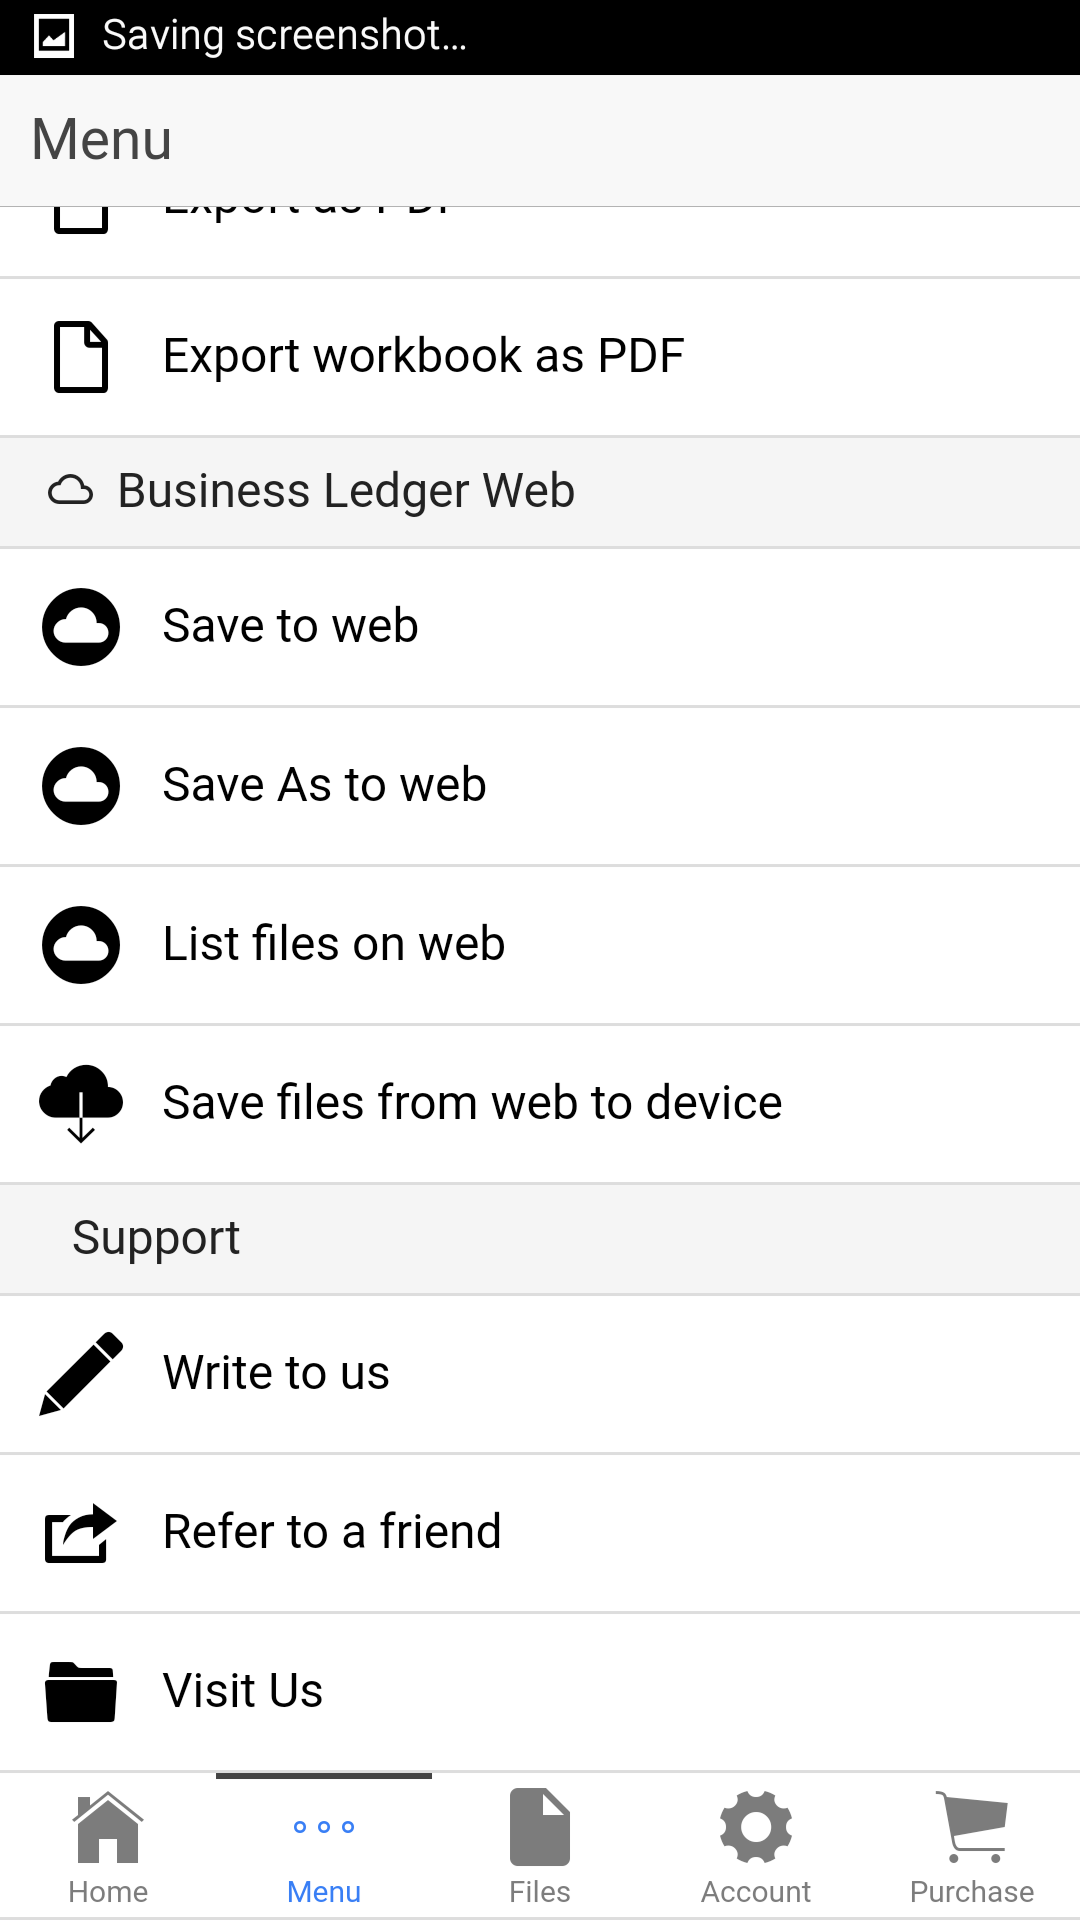Tap the cloud download icon for saving files

tap(80, 1102)
